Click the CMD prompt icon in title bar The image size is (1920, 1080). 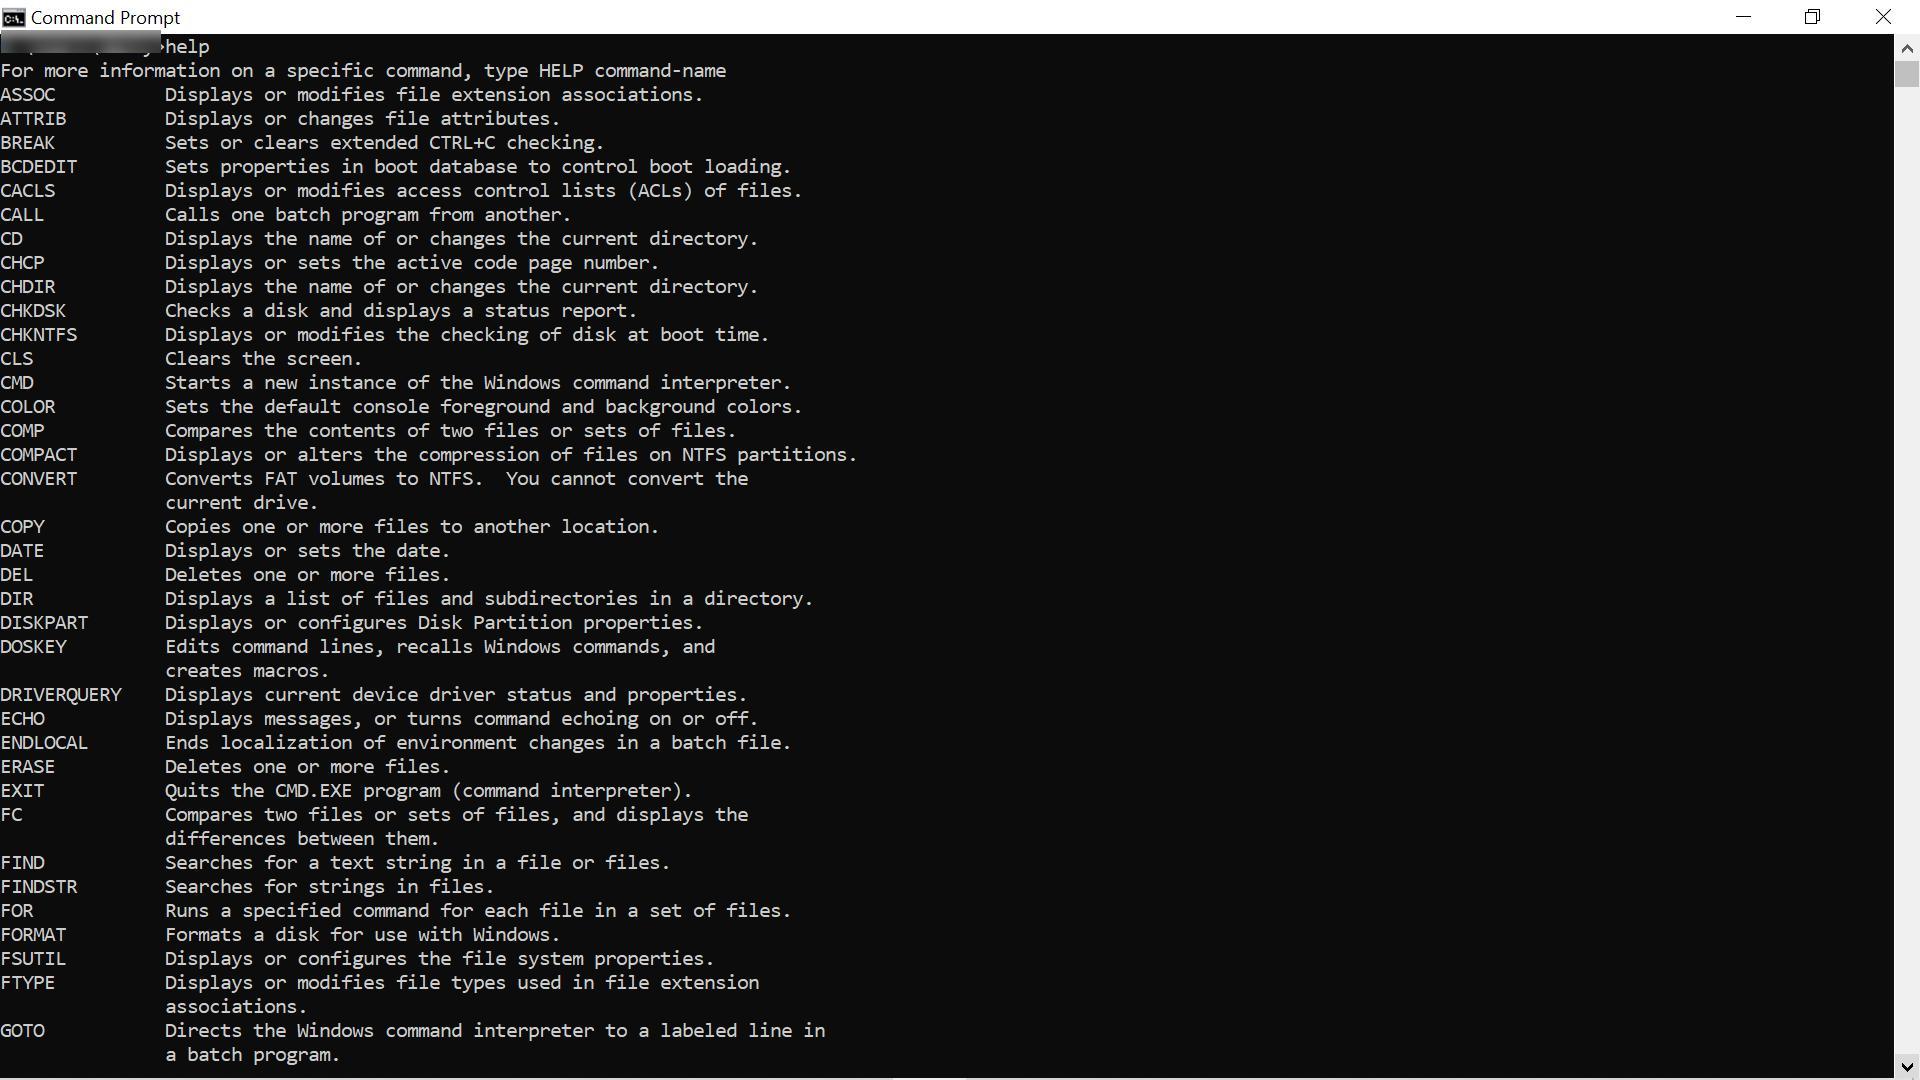pos(15,16)
